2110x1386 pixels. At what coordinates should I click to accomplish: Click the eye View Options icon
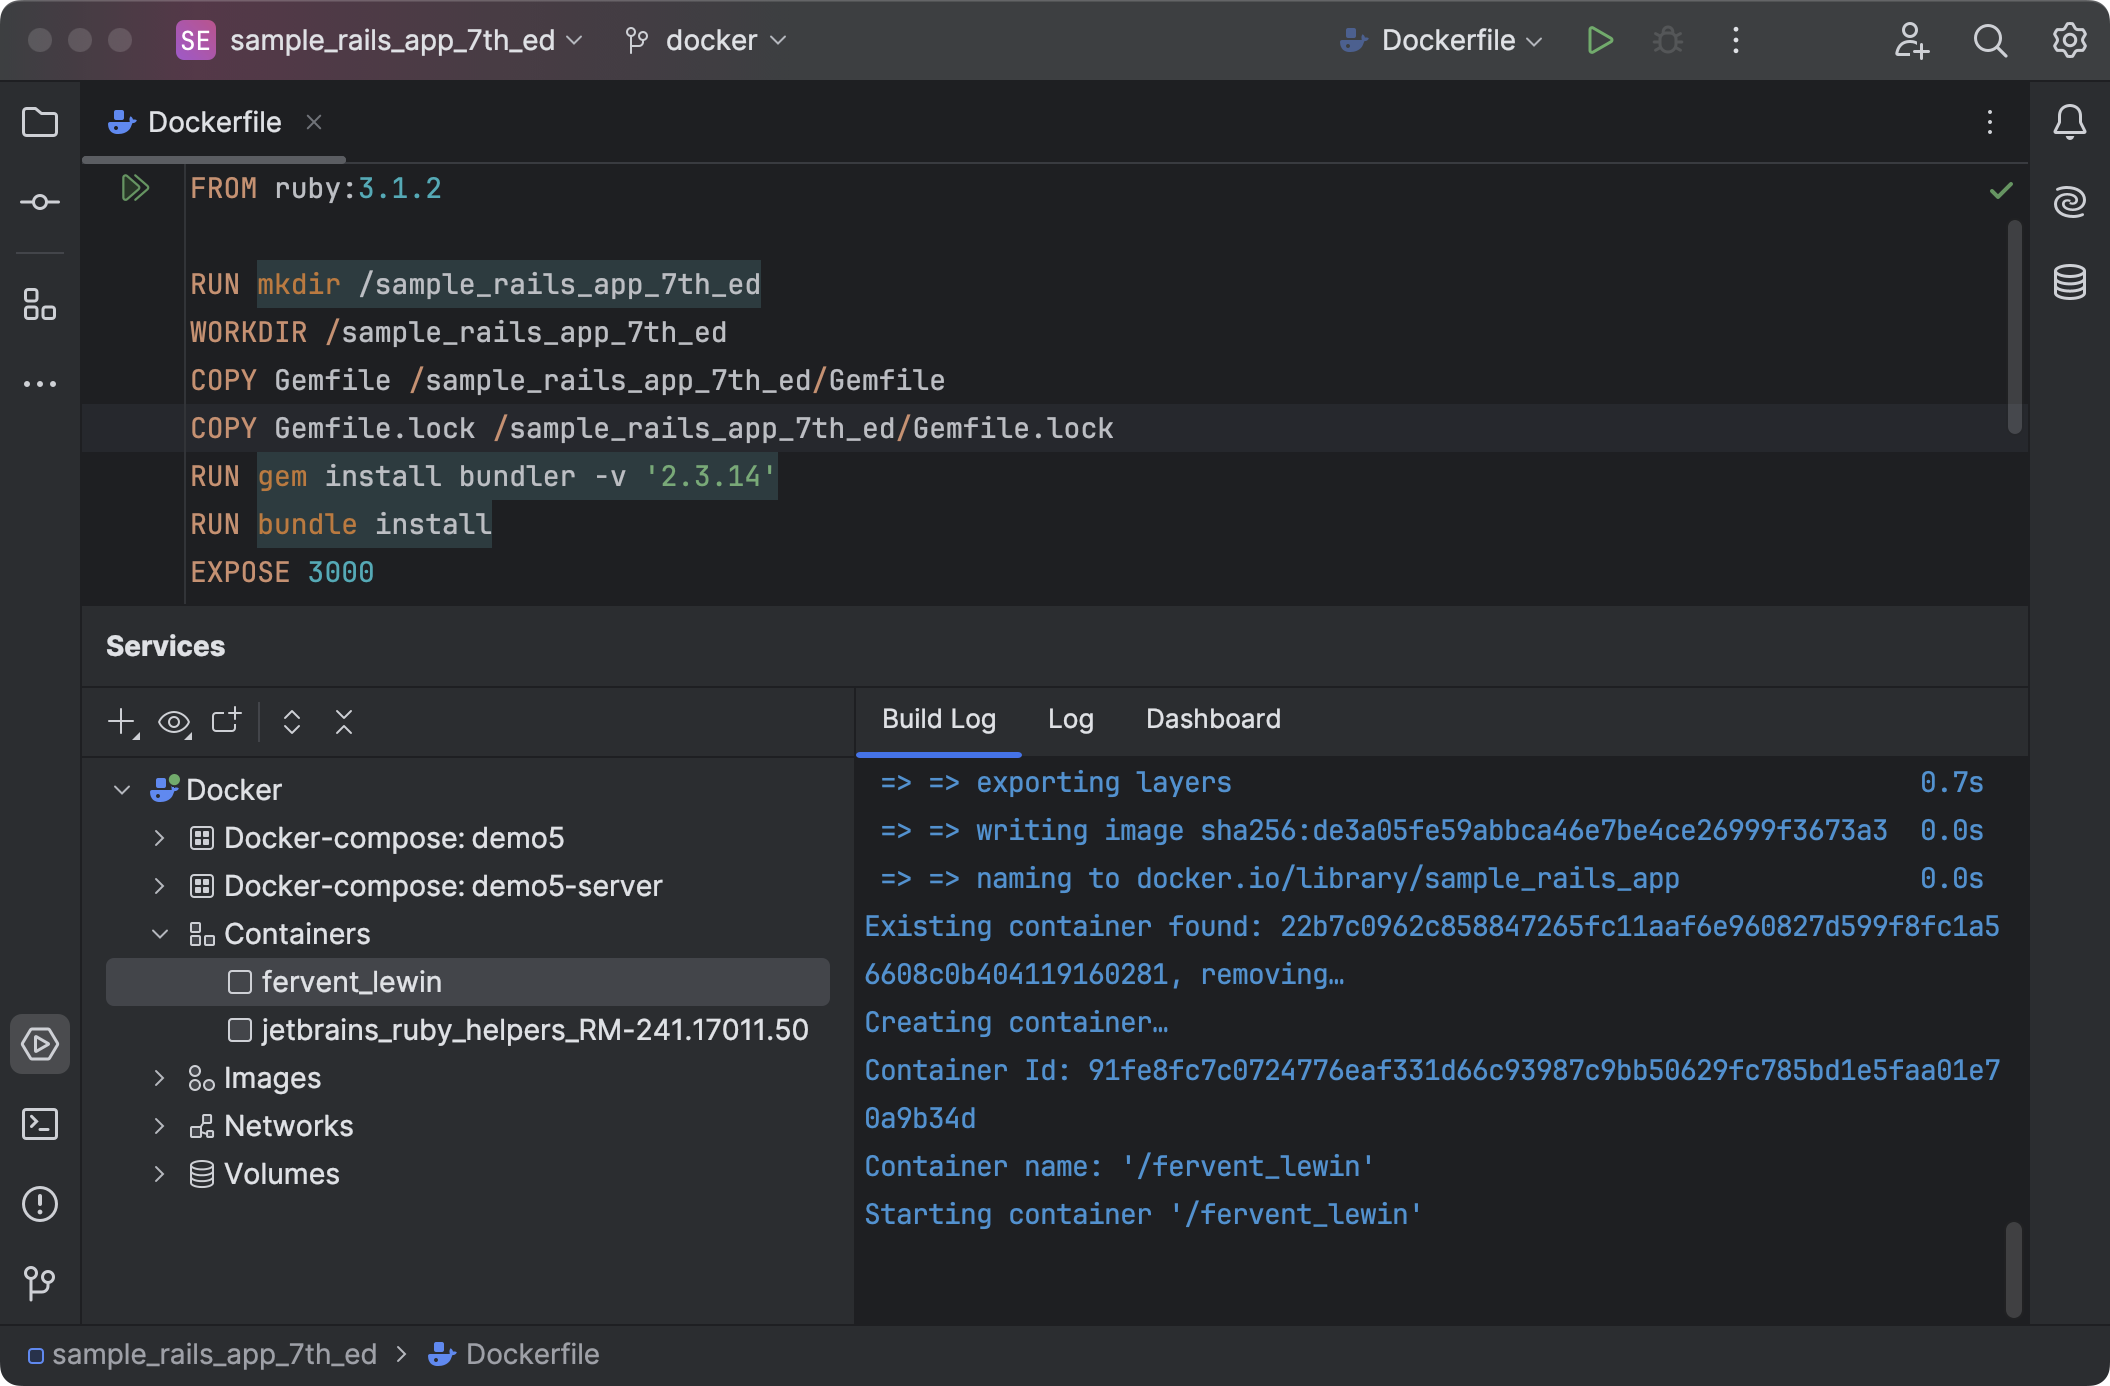click(174, 722)
